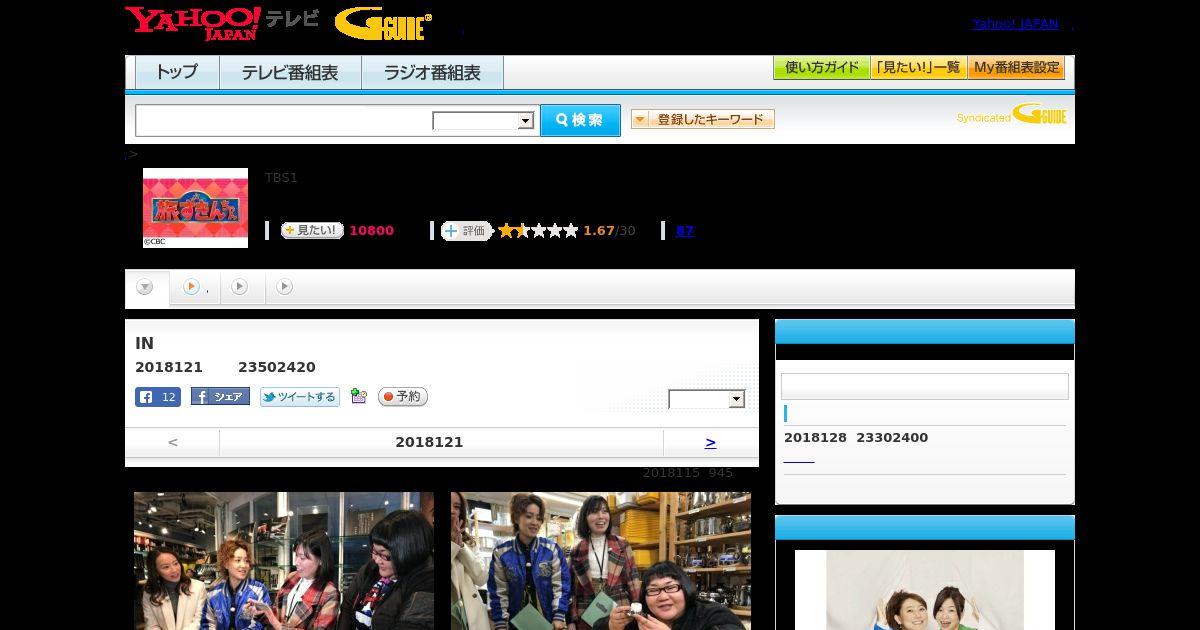The width and height of the screenshot is (1200, 630).
Task: Click the 10800 want-to-watch count
Action: point(371,230)
